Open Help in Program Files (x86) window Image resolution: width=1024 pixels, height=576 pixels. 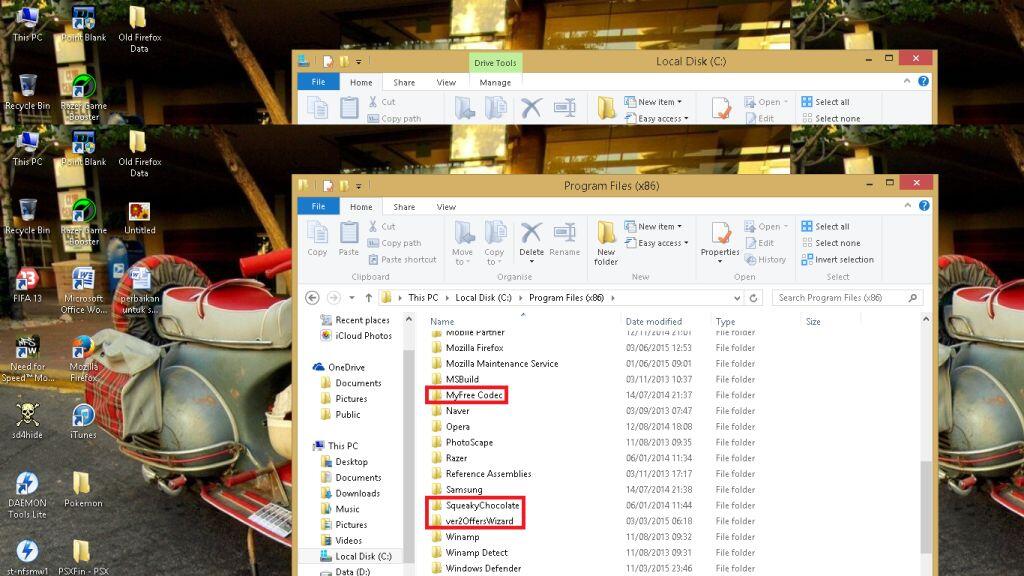pyautogui.click(x=923, y=206)
